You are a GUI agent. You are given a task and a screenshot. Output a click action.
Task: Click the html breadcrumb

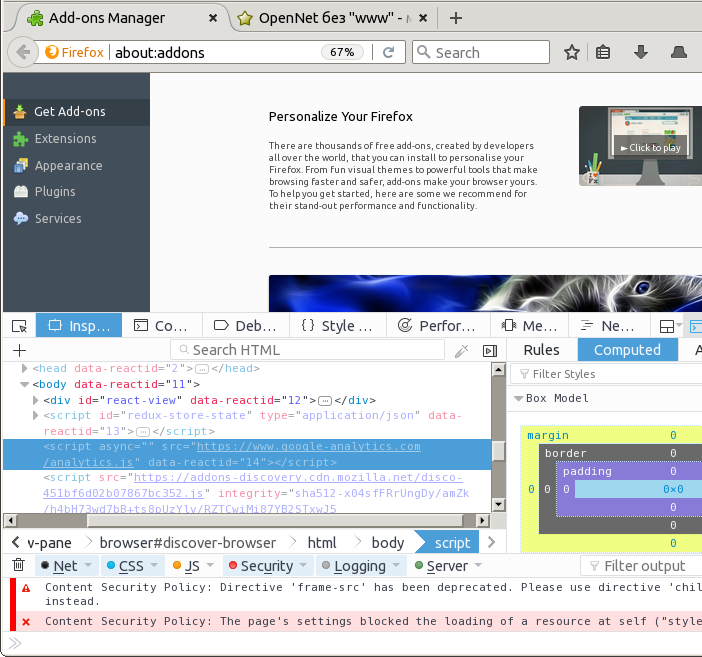click(321, 542)
